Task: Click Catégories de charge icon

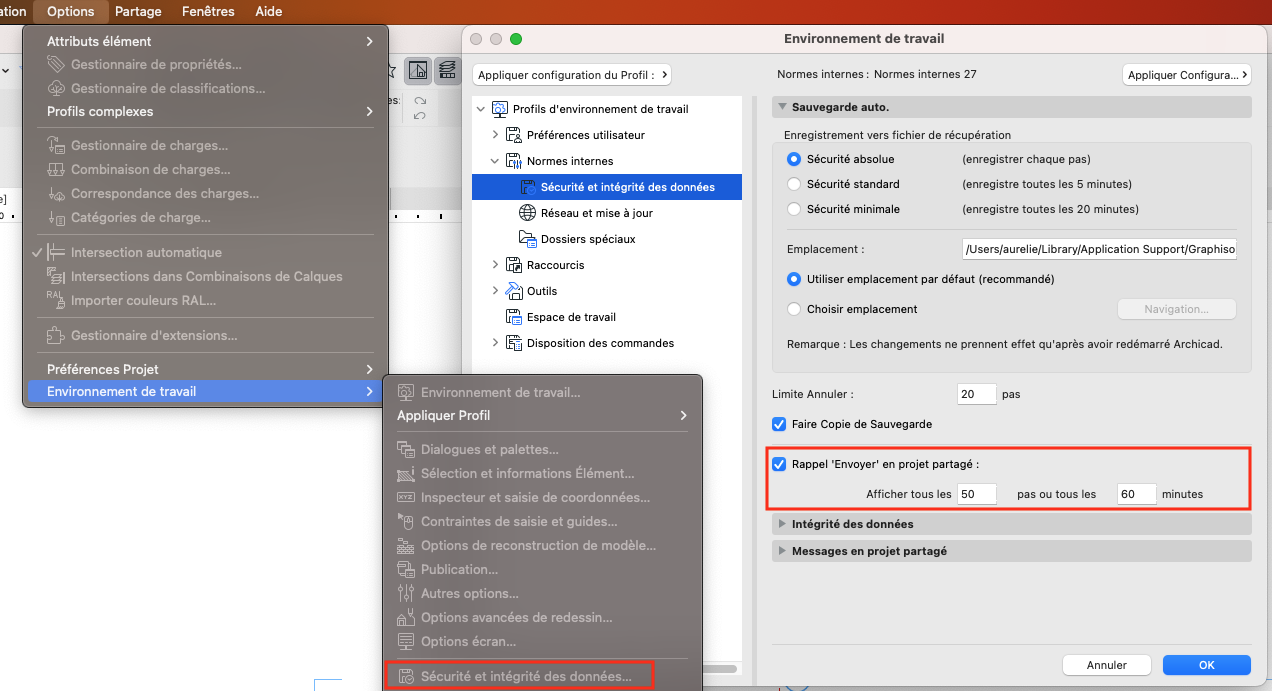Action: click(56, 218)
